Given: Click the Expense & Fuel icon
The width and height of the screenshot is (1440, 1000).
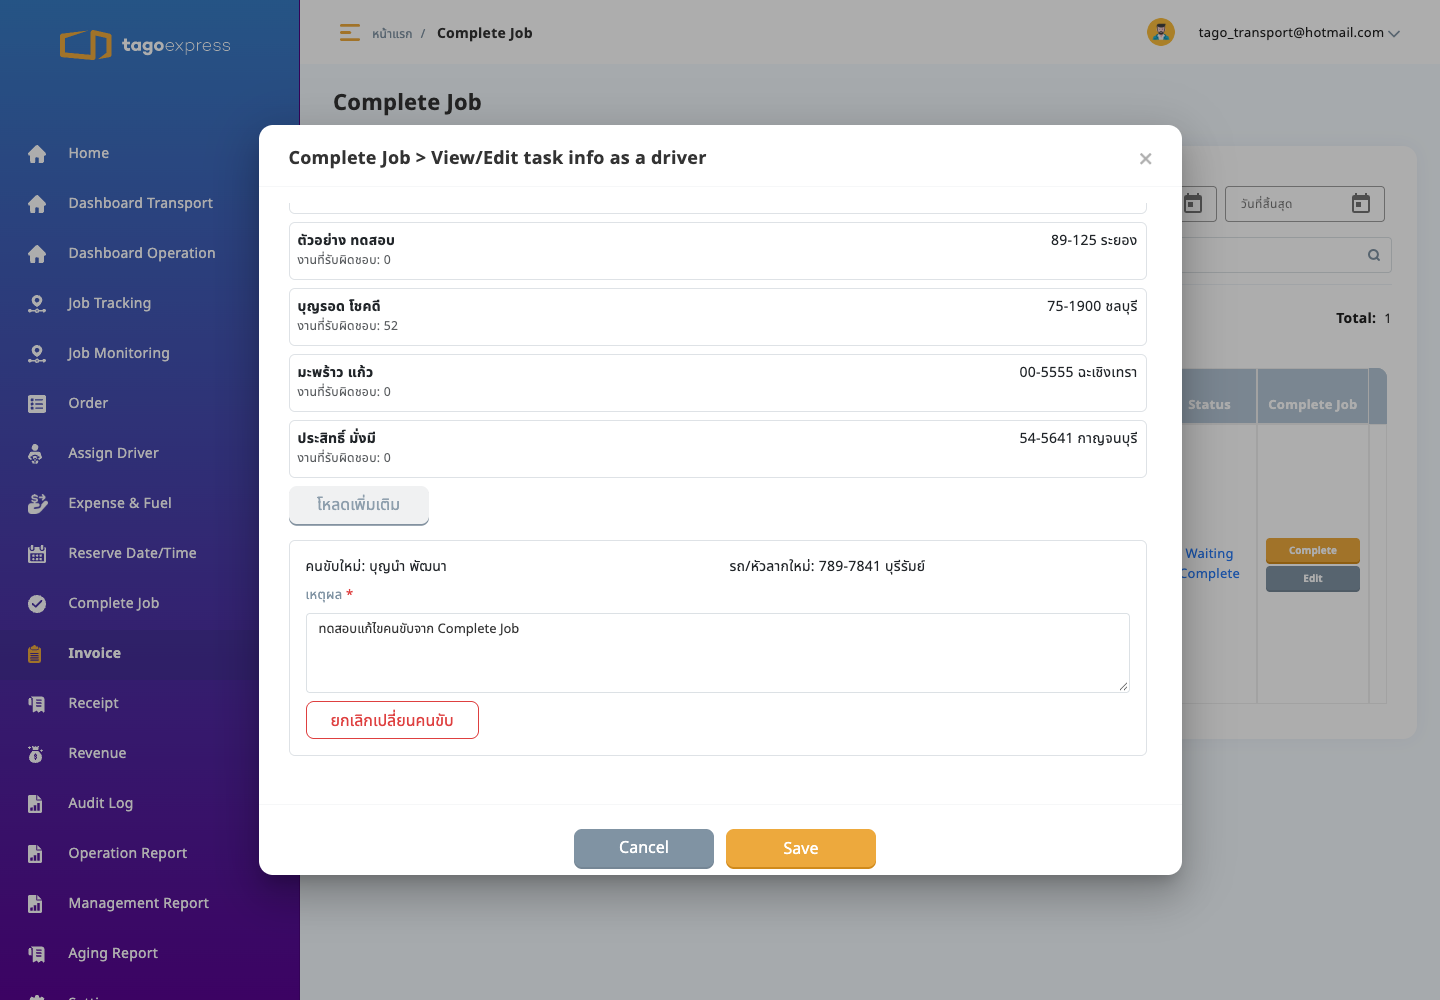Looking at the screenshot, I should pyautogui.click(x=37, y=503).
